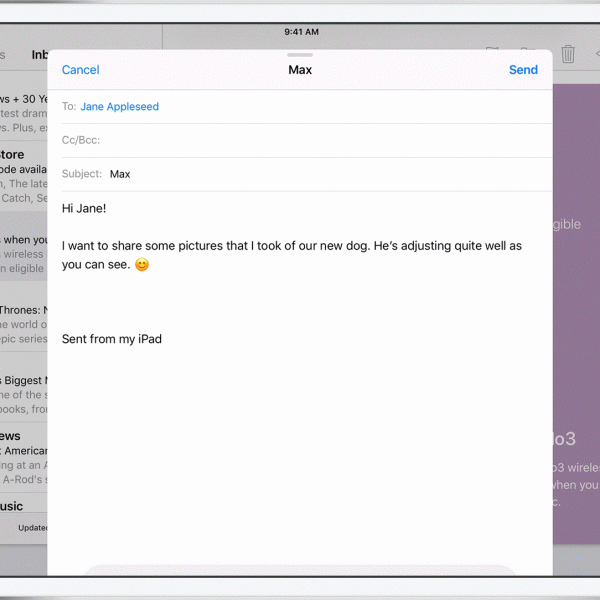The height and width of the screenshot is (600, 600).
Task: Tap the 9:41 AM status bar clock
Action: click(x=301, y=32)
